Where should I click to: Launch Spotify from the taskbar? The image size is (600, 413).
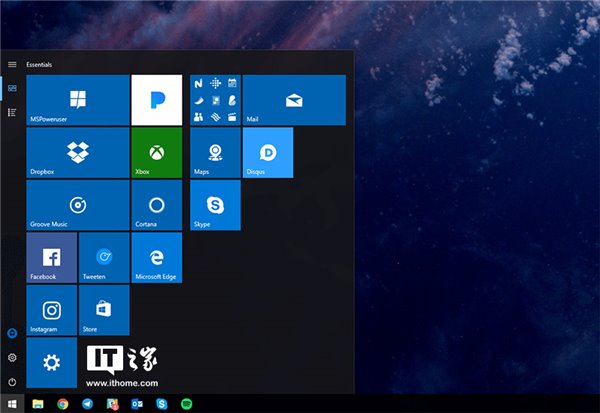(186, 404)
